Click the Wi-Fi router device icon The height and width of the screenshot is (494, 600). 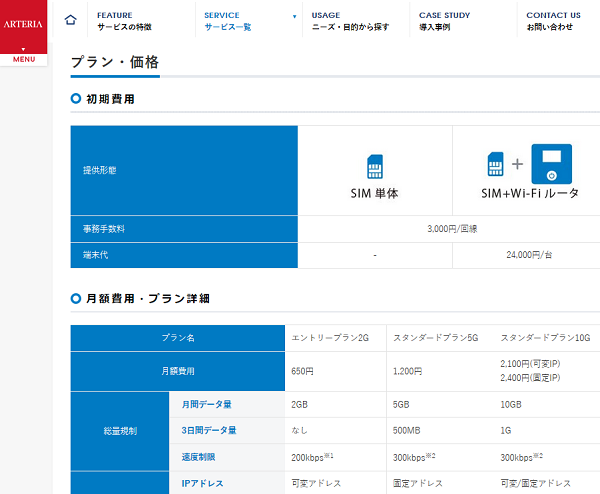(551, 164)
